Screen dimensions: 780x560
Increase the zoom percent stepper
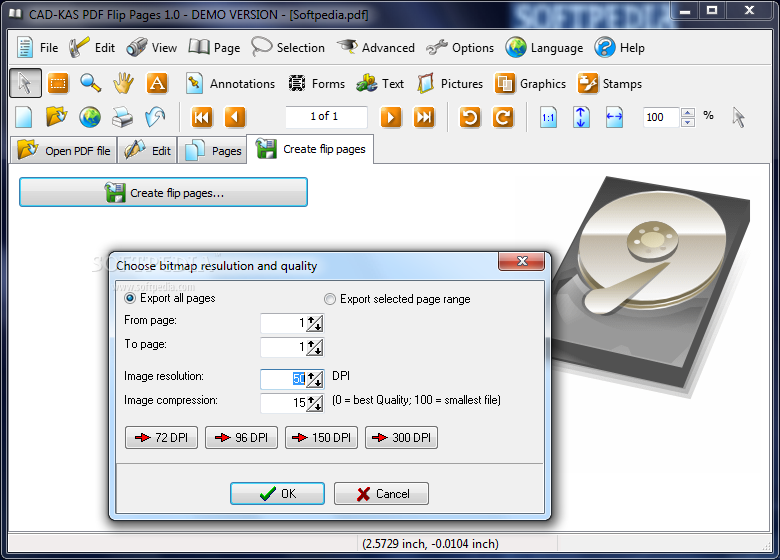687,113
